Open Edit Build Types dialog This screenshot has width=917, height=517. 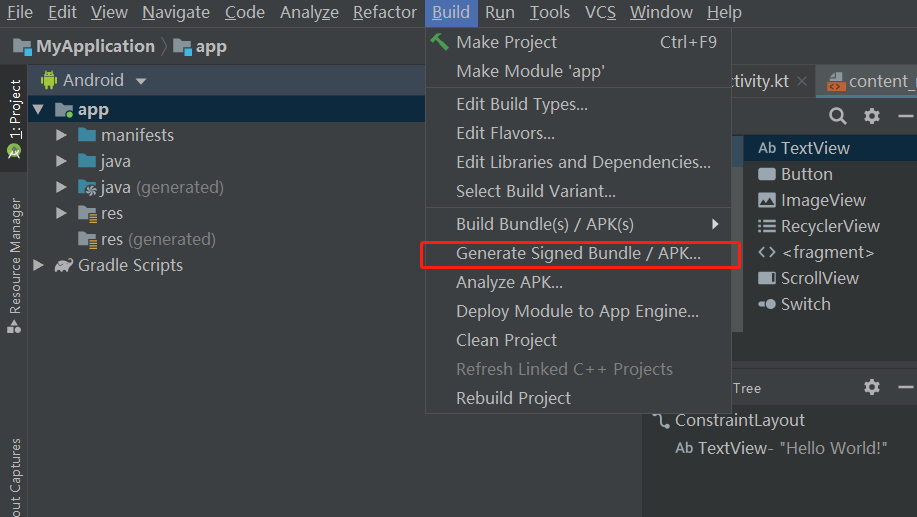(x=578, y=104)
